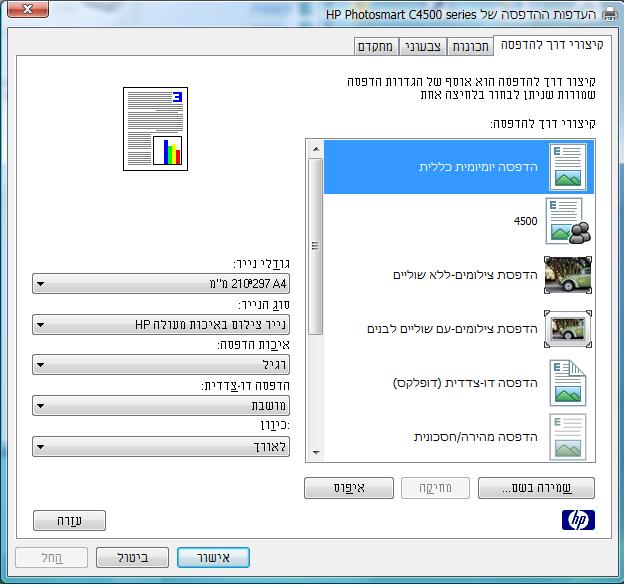Open the print quality רגיל dropdown
Image resolution: width=624 pixels, height=585 pixels.
tap(161, 365)
